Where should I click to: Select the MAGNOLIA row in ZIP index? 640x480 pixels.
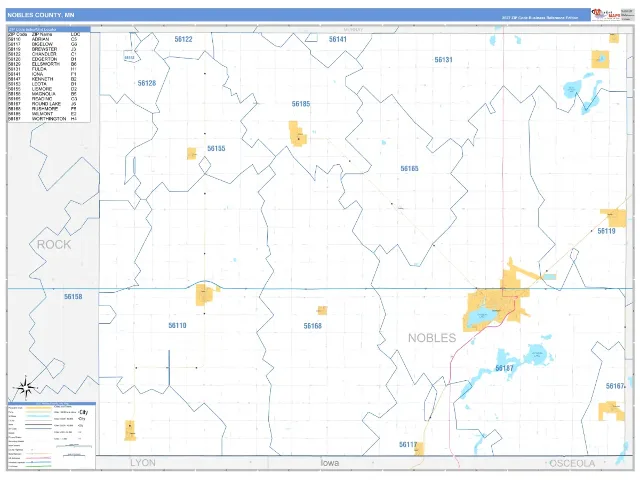tap(42, 94)
